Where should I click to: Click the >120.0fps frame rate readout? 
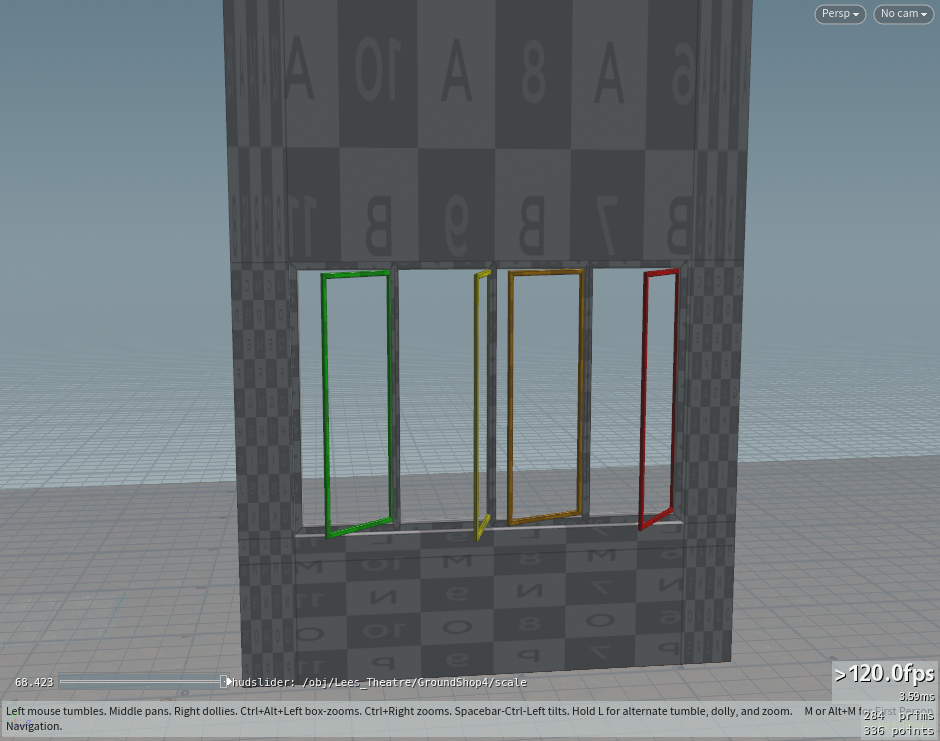(884, 674)
